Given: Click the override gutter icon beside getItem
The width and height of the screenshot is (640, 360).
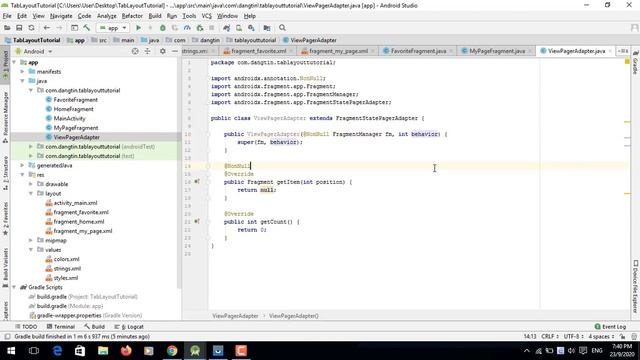Looking at the screenshot, I should [197, 182].
